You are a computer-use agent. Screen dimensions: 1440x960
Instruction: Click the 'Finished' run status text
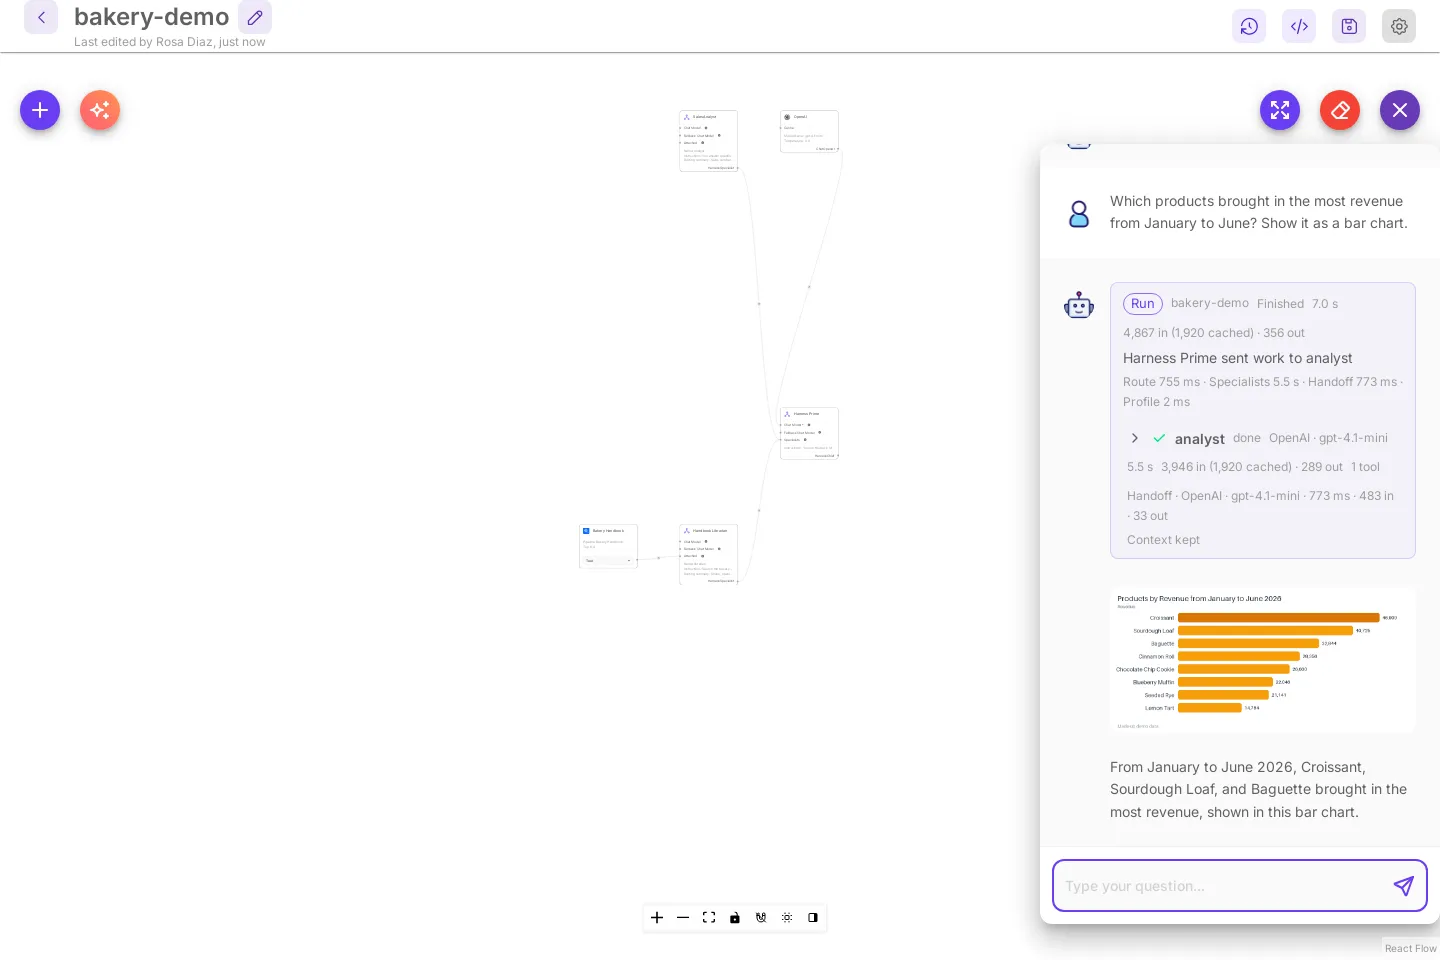1280,304
